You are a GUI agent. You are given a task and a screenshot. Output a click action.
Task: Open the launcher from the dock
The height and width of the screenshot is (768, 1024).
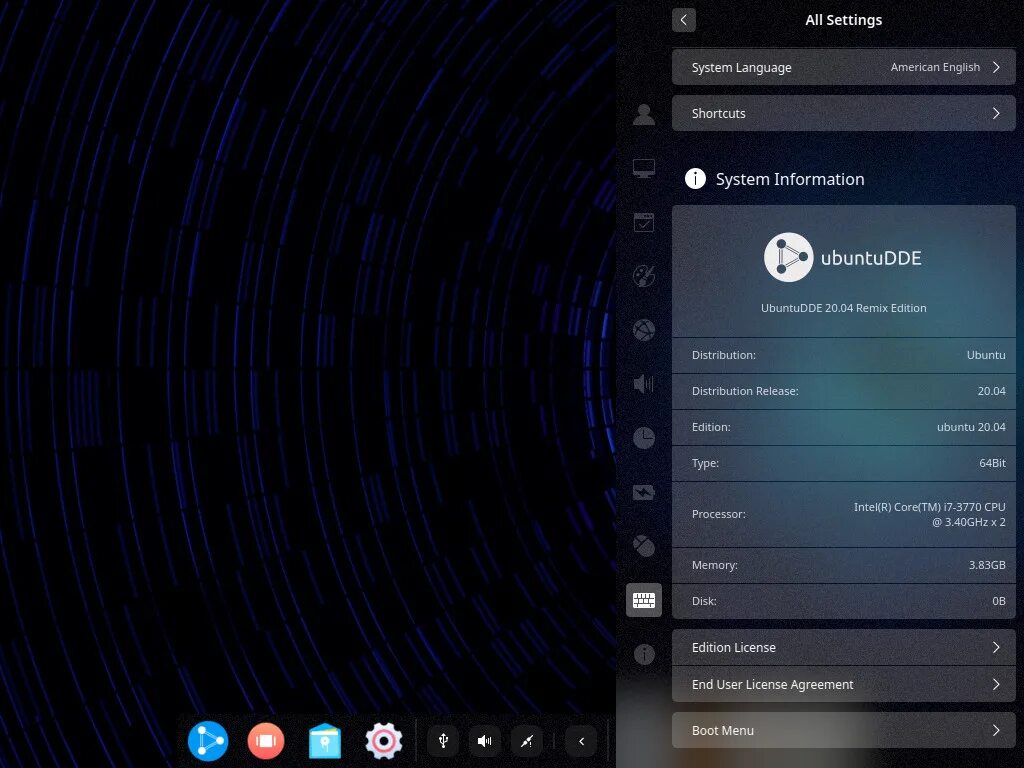[x=208, y=741]
